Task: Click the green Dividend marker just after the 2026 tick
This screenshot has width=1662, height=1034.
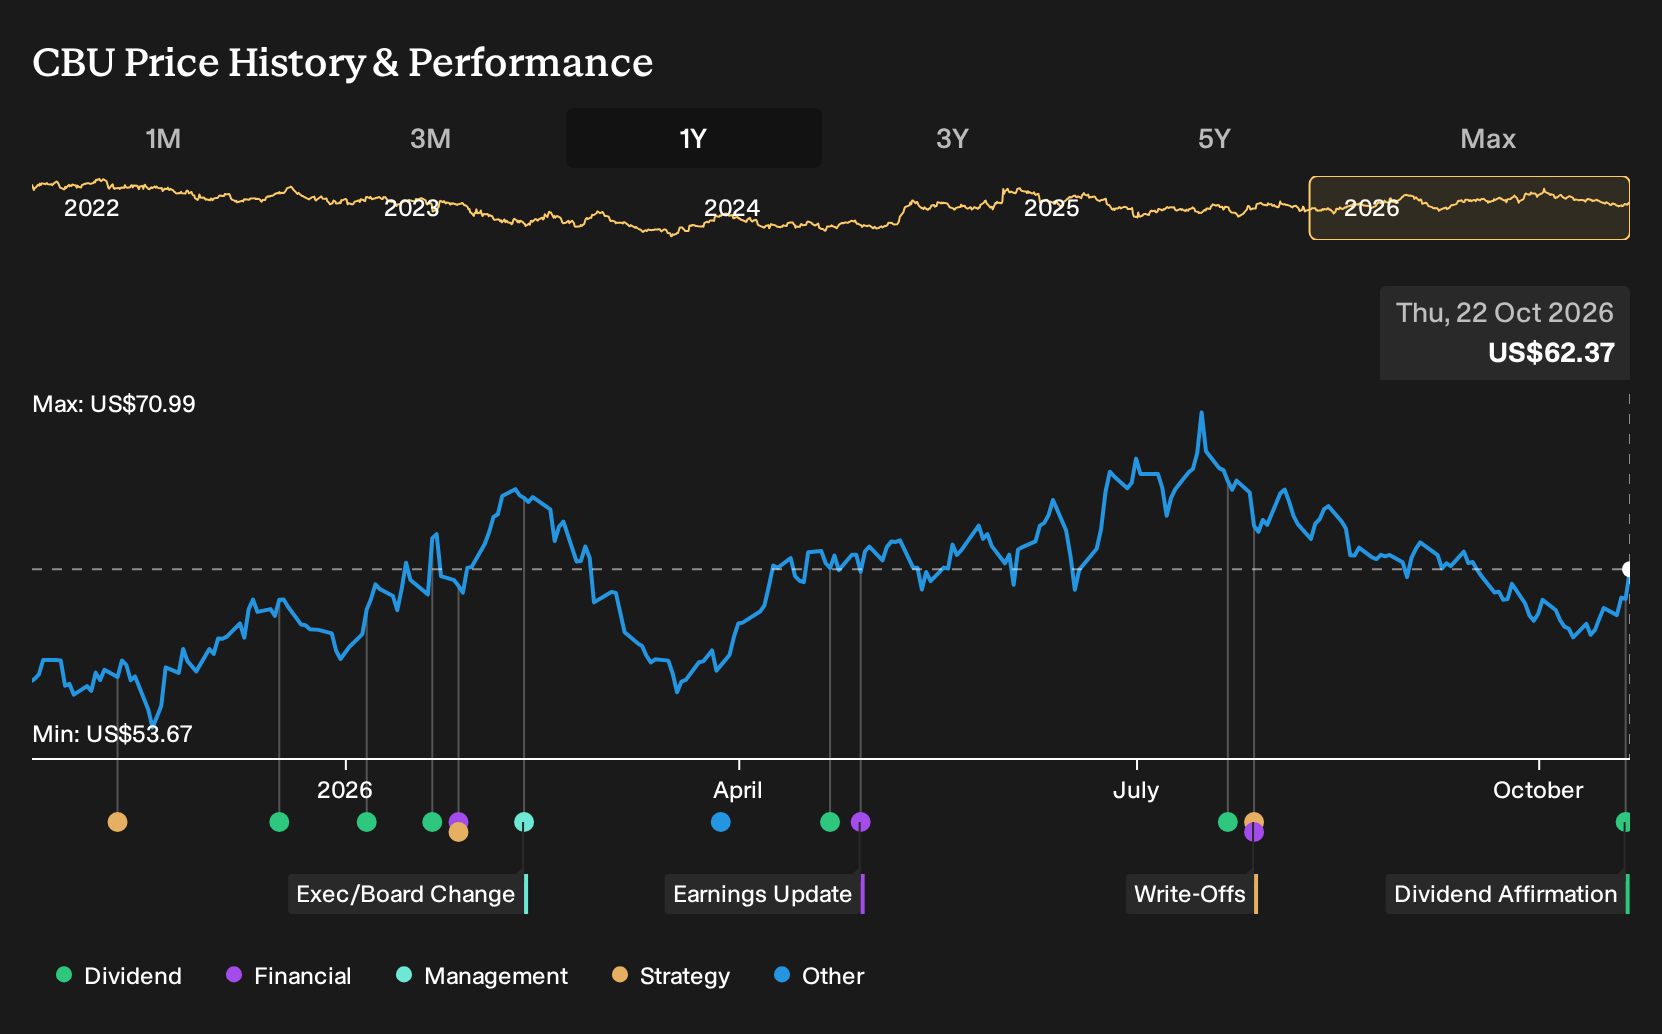Action: tap(367, 822)
